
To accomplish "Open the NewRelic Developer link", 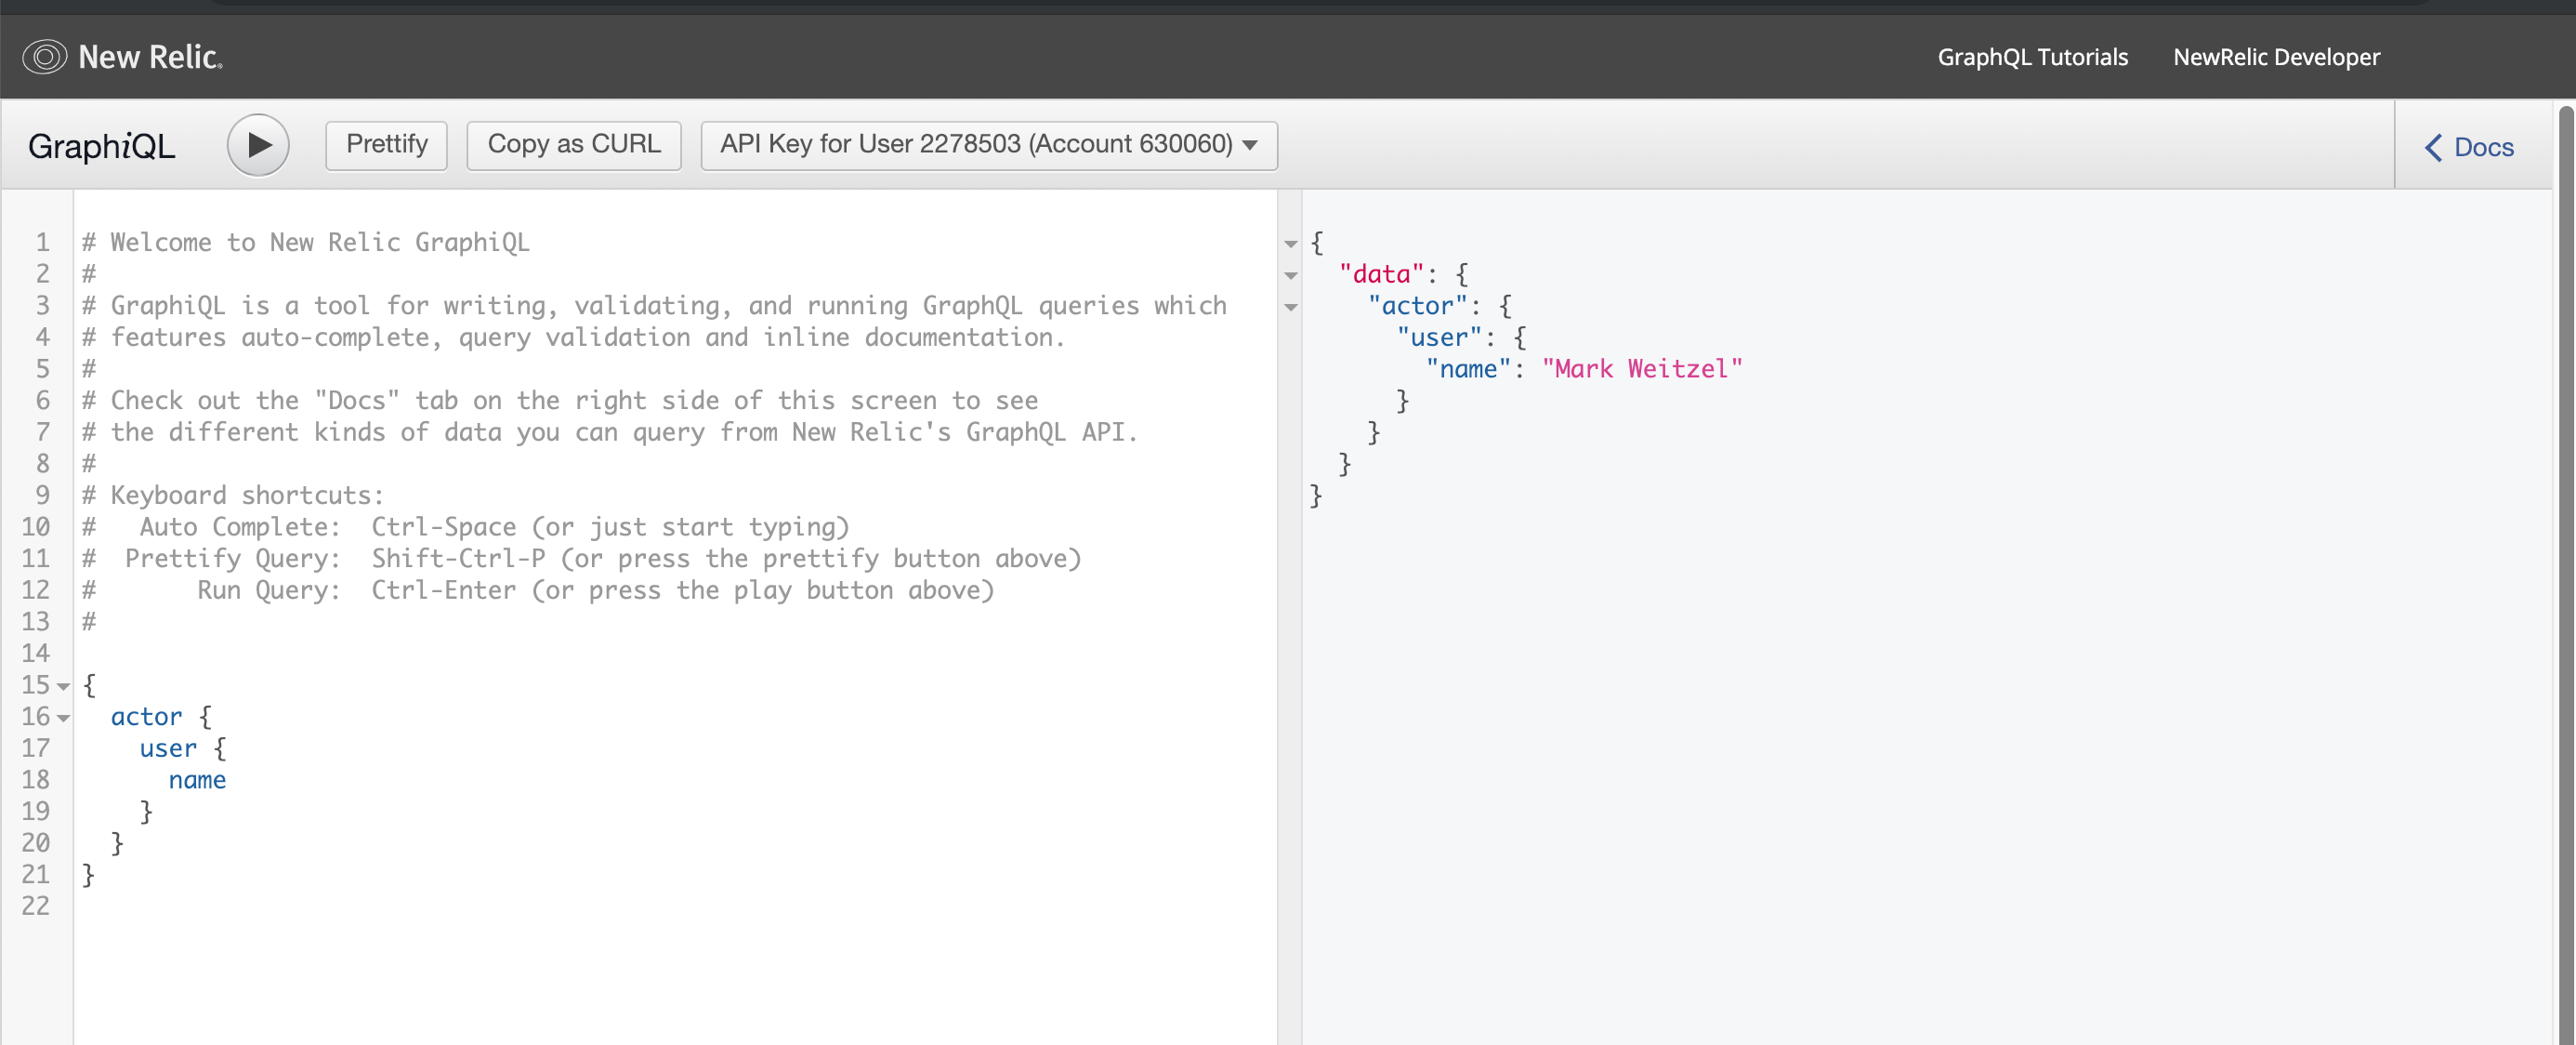I will 2276,57.
